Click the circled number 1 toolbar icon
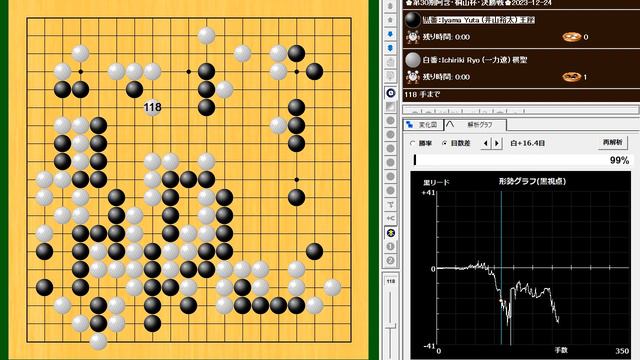Viewport: 640px width, 360px height. tap(391, 247)
